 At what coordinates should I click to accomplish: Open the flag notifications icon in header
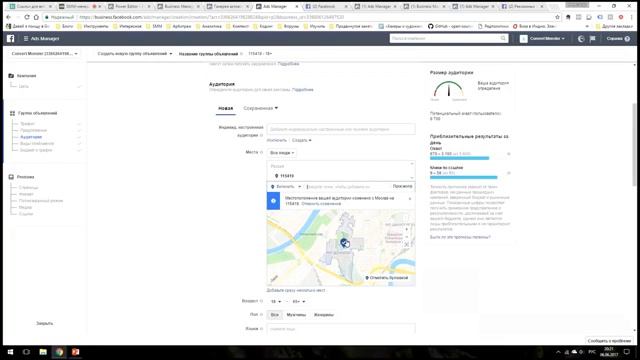click(593, 39)
